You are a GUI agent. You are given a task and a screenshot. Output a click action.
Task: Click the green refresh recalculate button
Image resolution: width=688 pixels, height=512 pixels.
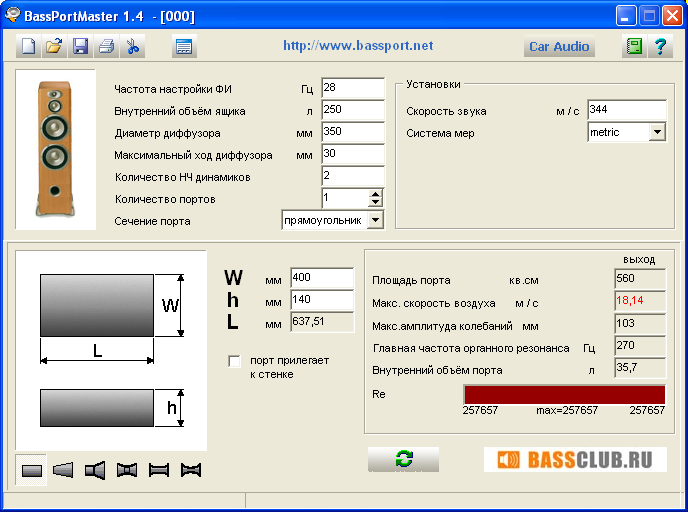(x=403, y=459)
